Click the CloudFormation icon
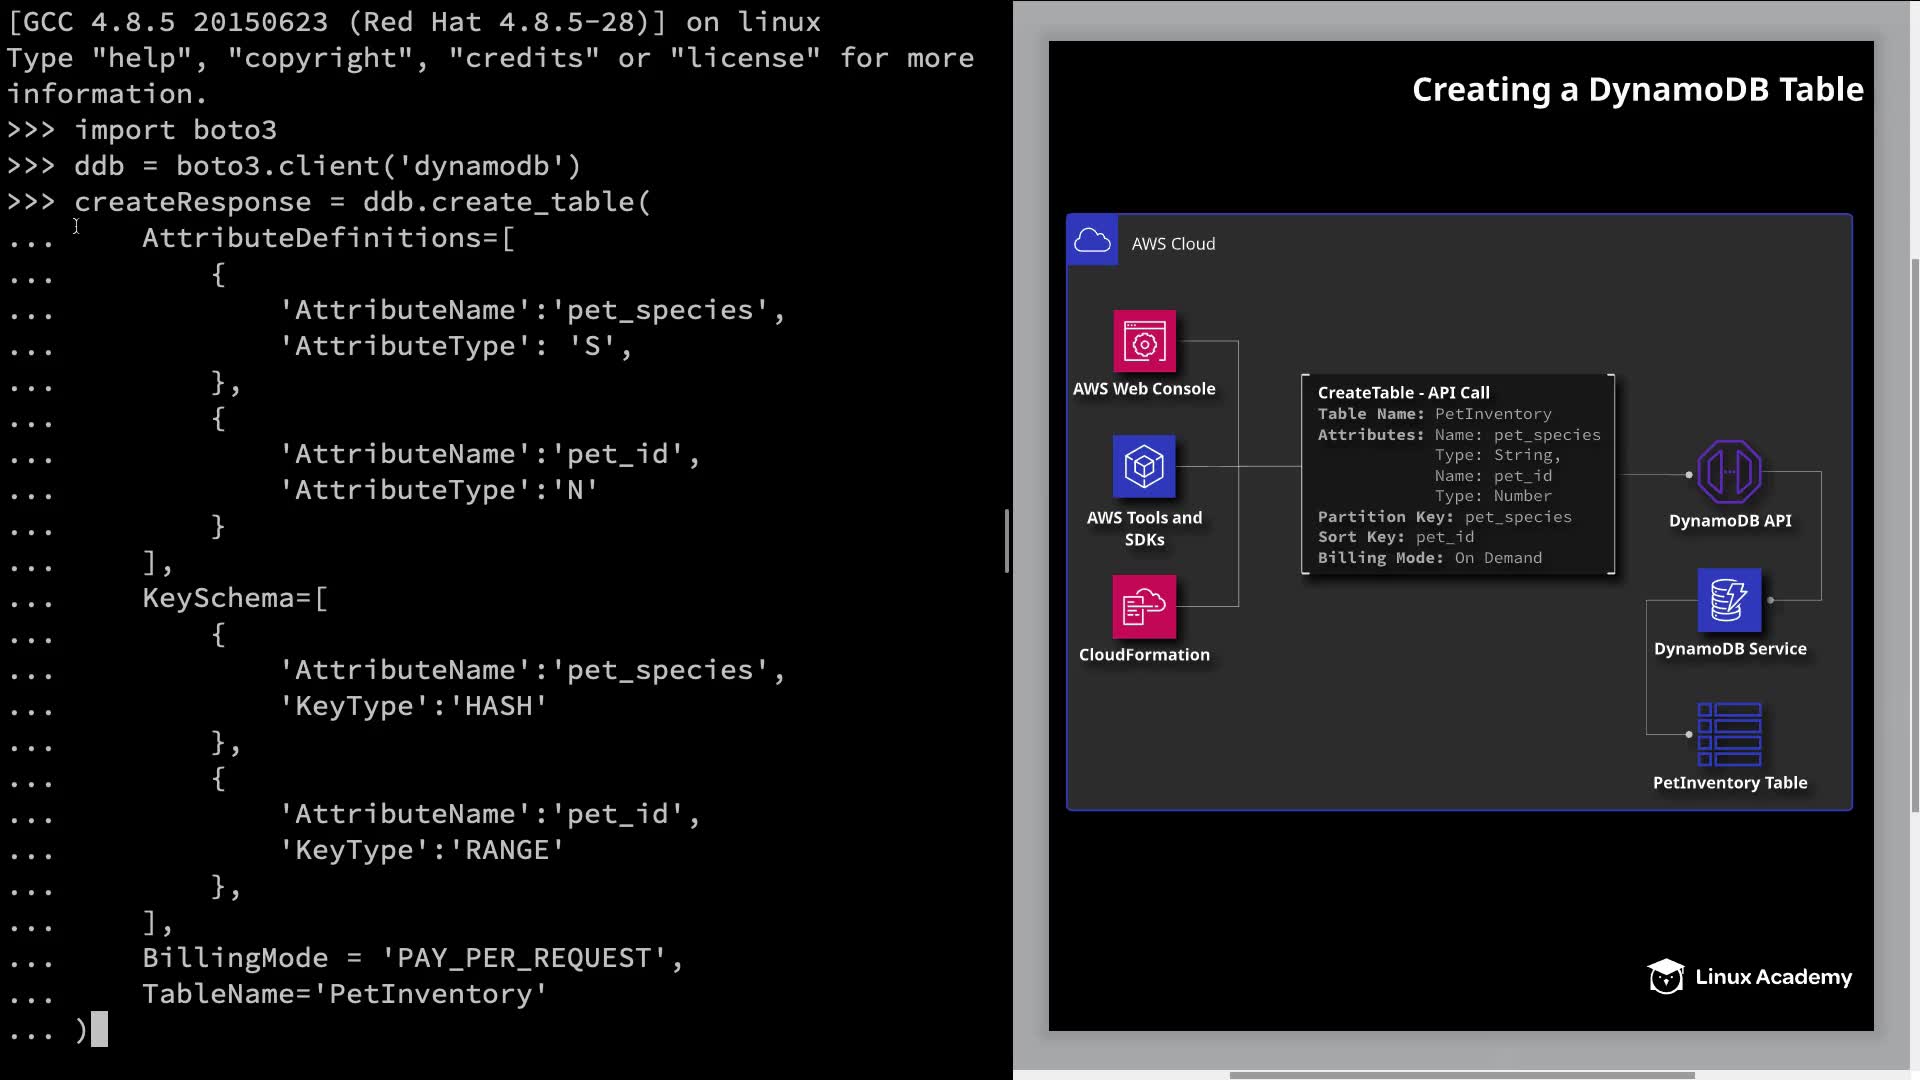The height and width of the screenshot is (1080, 1920). [1144, 606]
